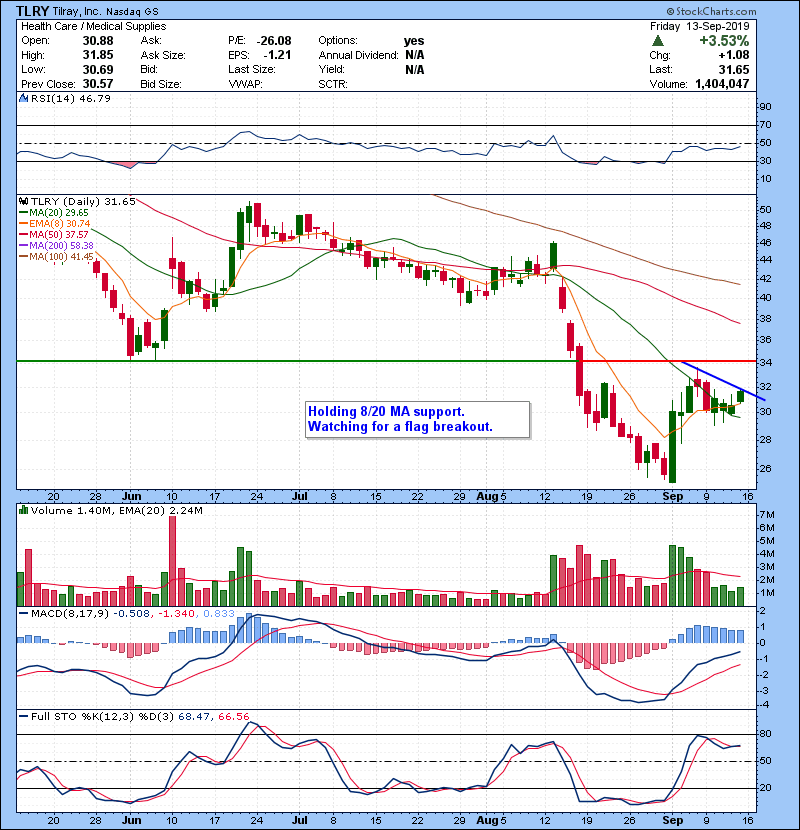Select the Open value 30.88
Screen dimensions: 800x830
click(98, 41)
